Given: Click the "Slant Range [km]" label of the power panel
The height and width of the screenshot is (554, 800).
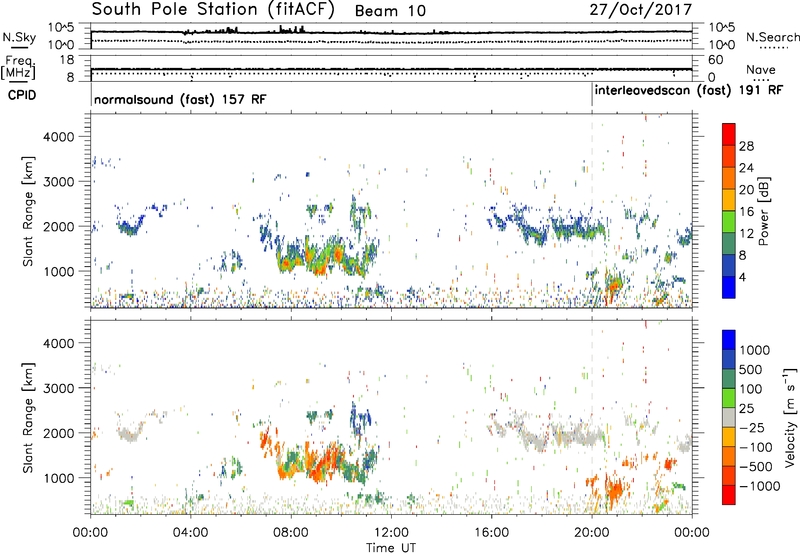Looking at the screenshot, I should click(28, 211).
